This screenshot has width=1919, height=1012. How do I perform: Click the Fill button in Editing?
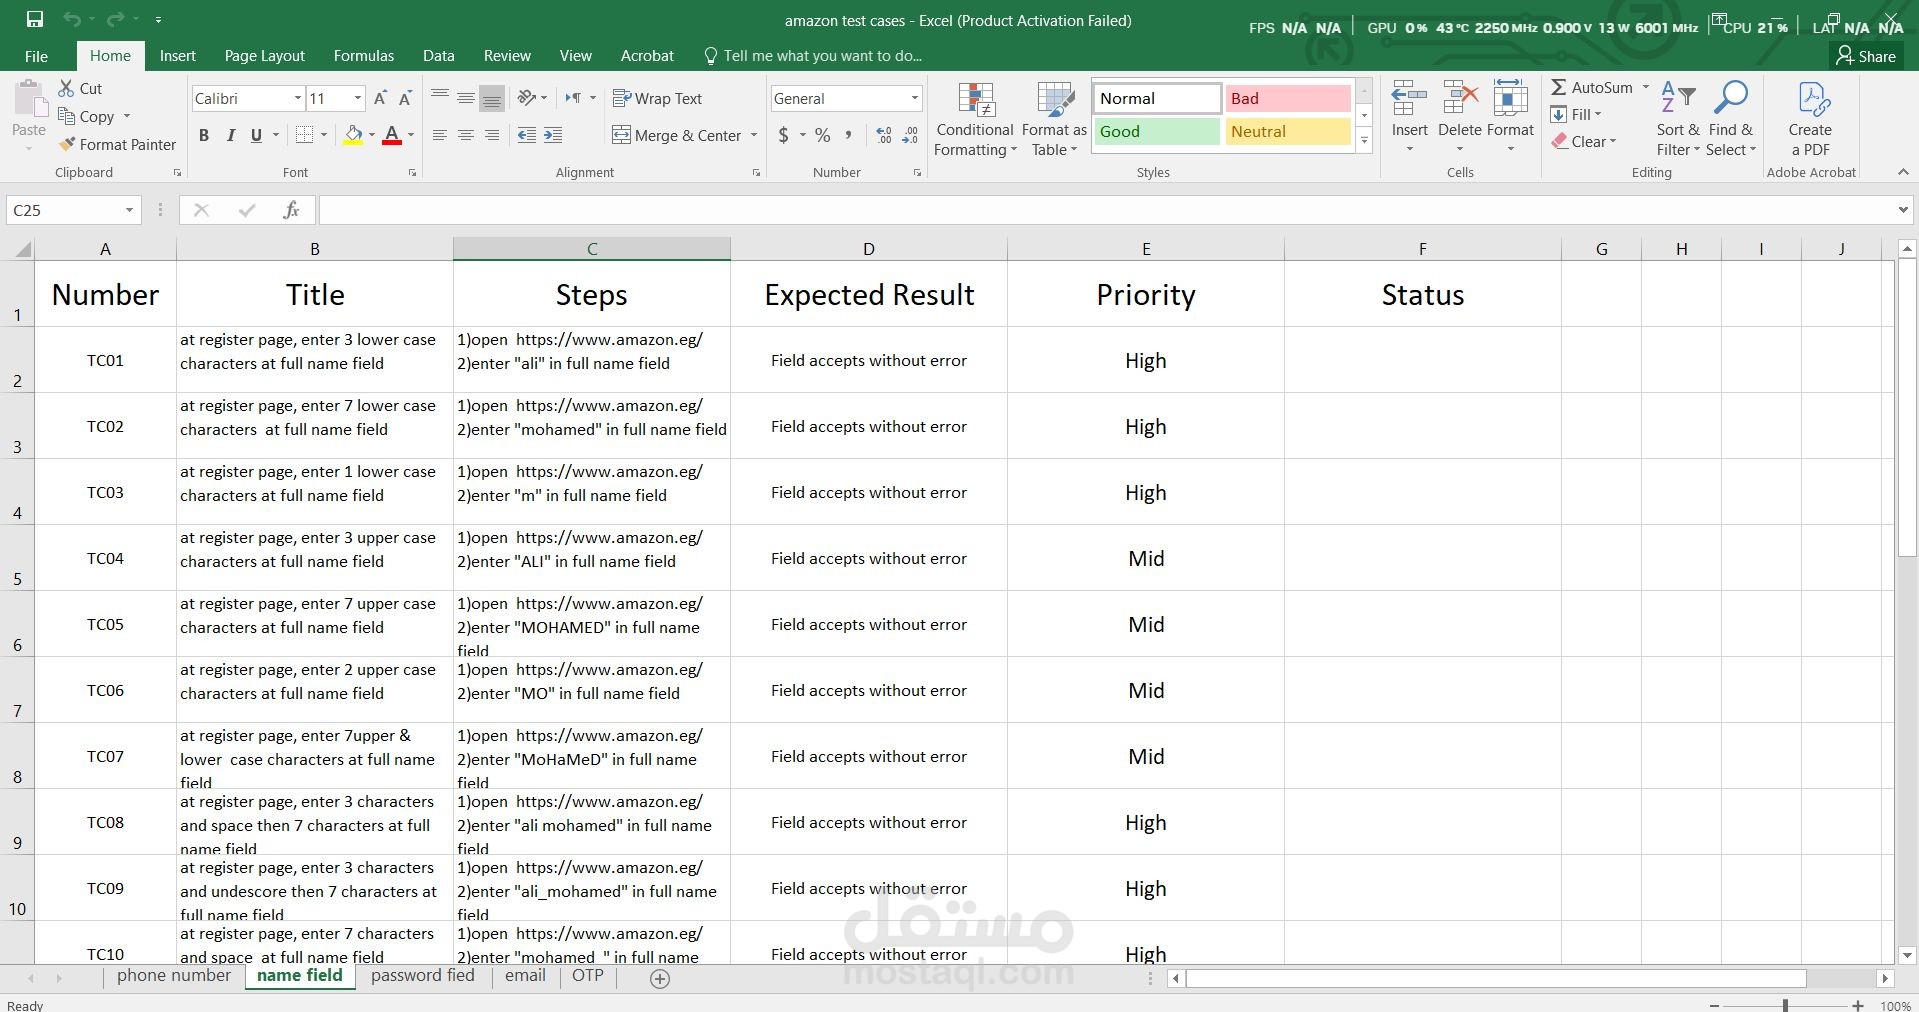click(x=1576, y=115)
